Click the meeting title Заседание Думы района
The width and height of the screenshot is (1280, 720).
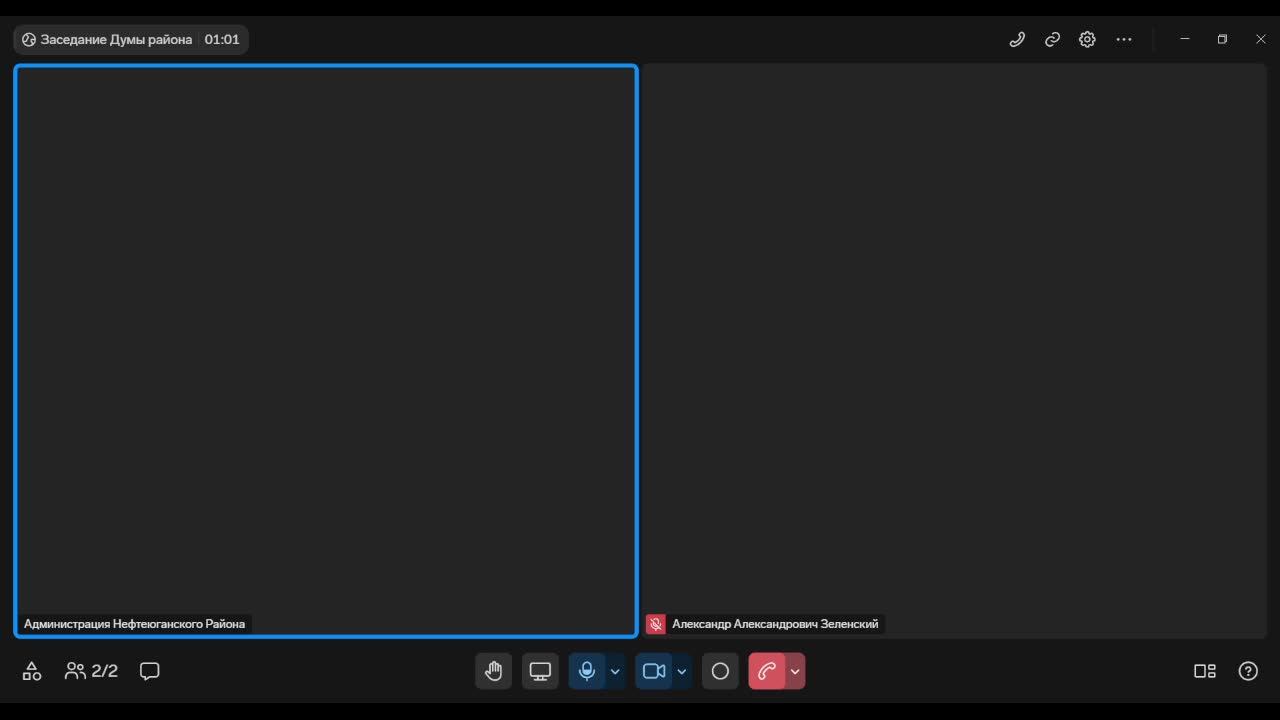116,40
